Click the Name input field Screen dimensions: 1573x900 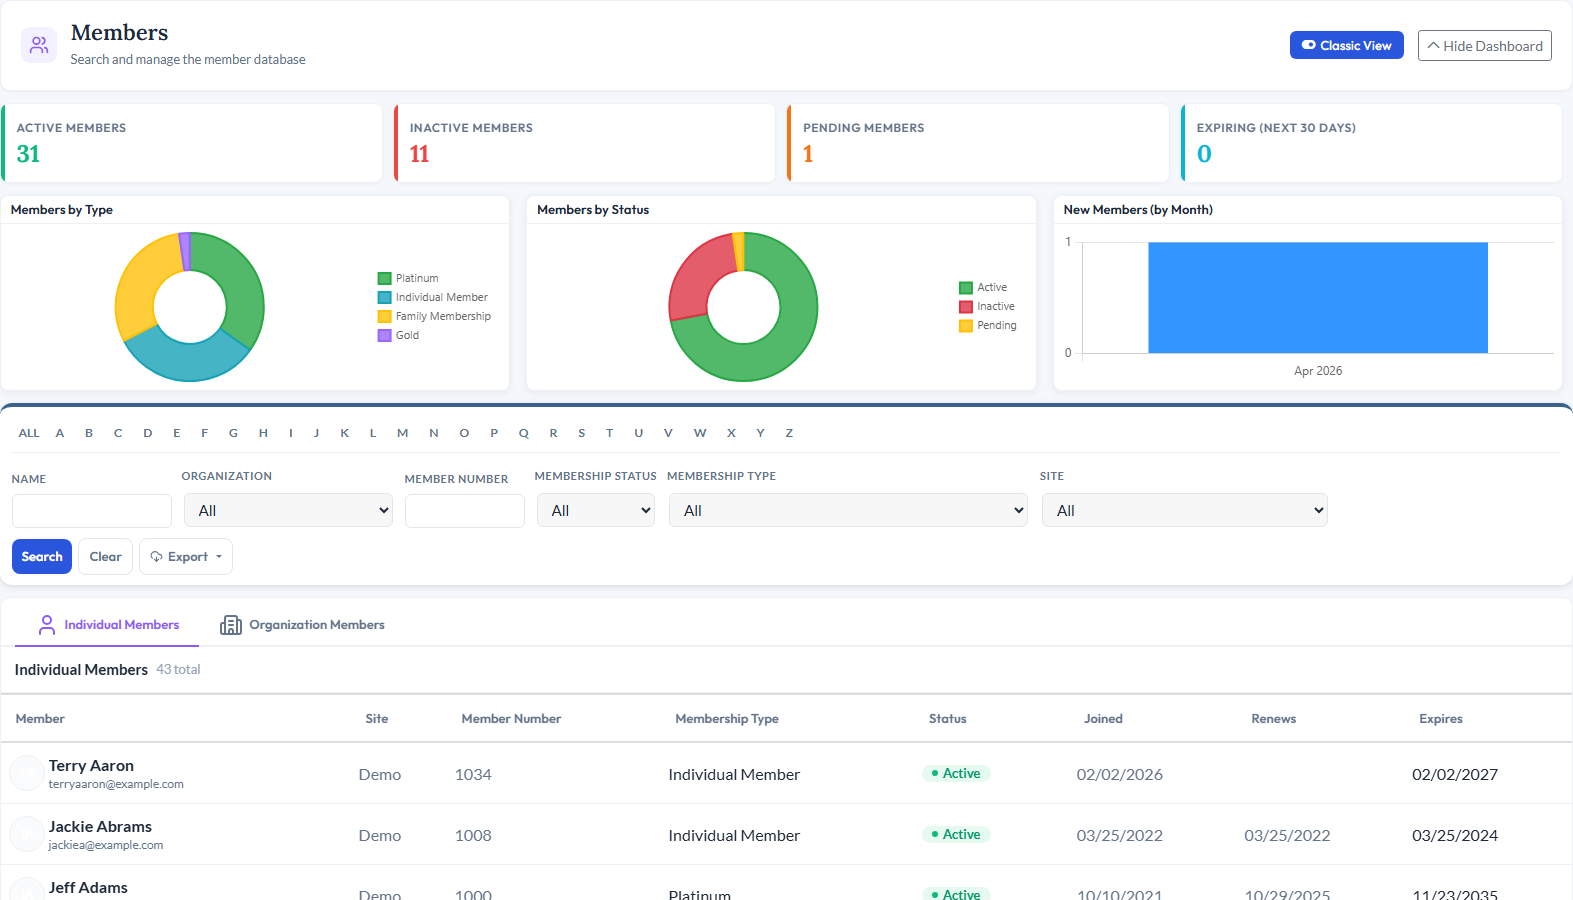pos(92,511)
